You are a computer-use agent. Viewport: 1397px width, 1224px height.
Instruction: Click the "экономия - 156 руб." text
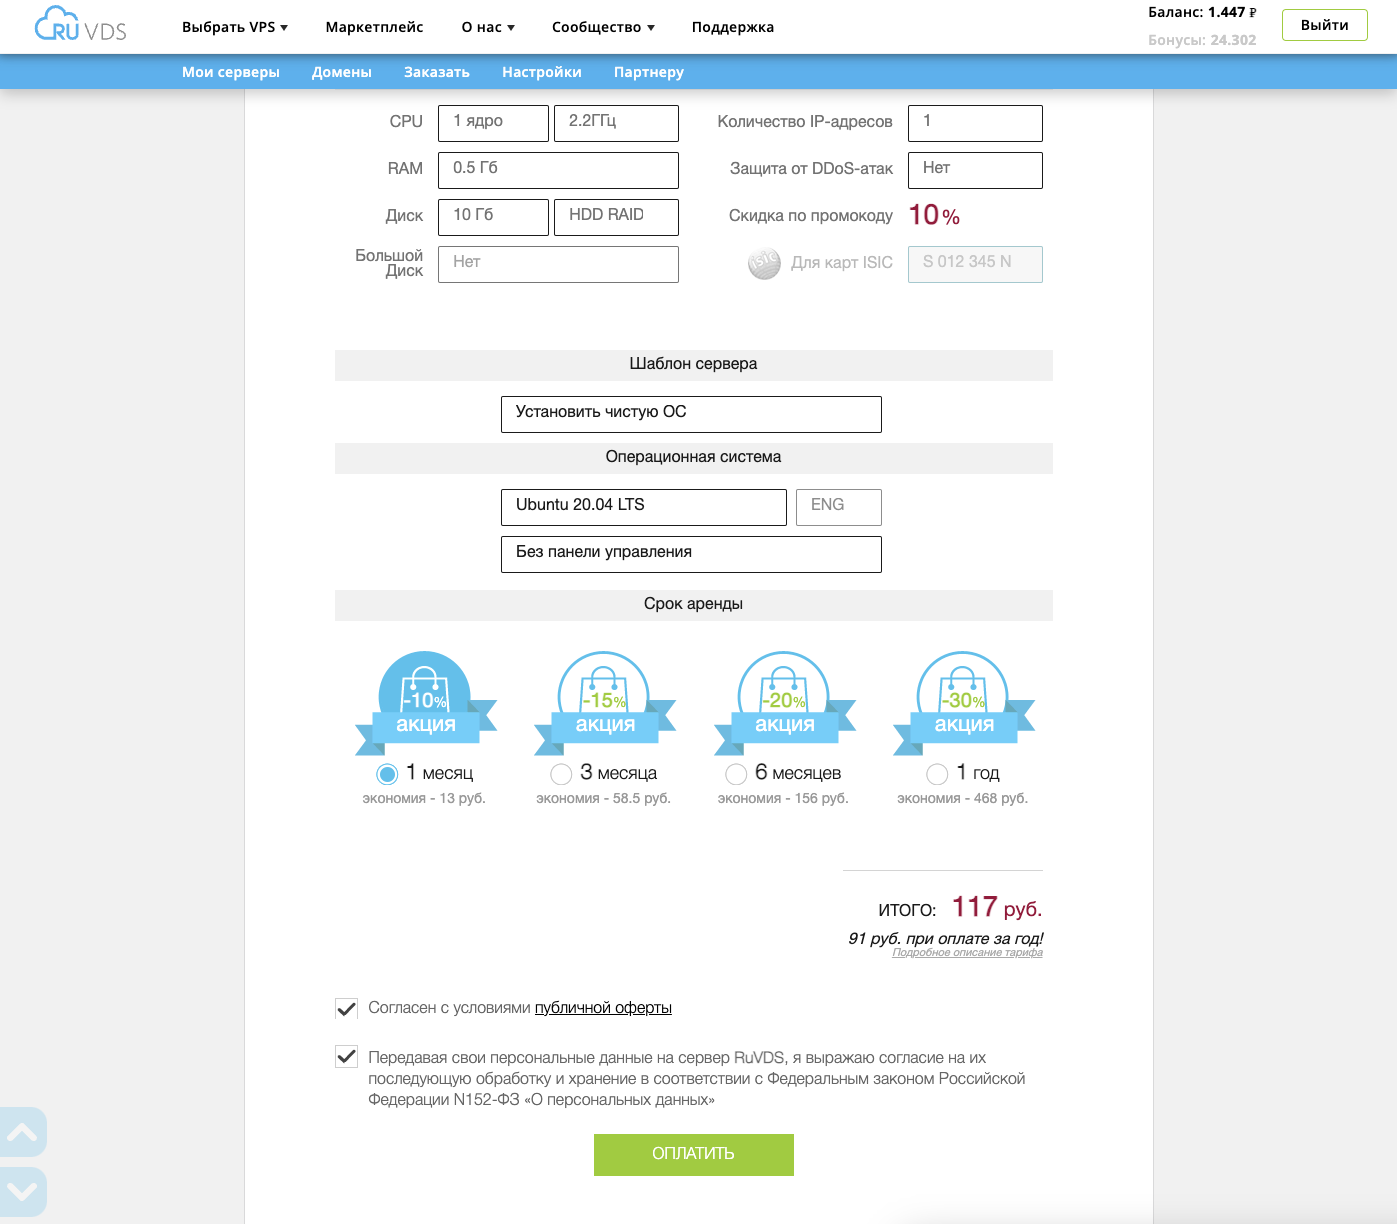click(x=783, y=798)
